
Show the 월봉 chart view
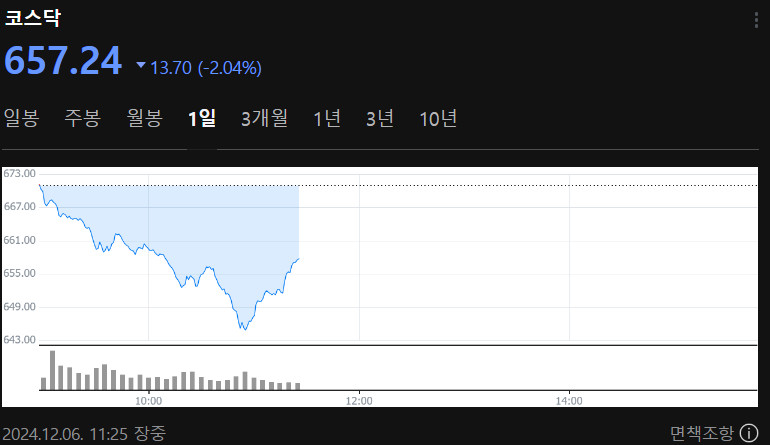tap(145, 119)
